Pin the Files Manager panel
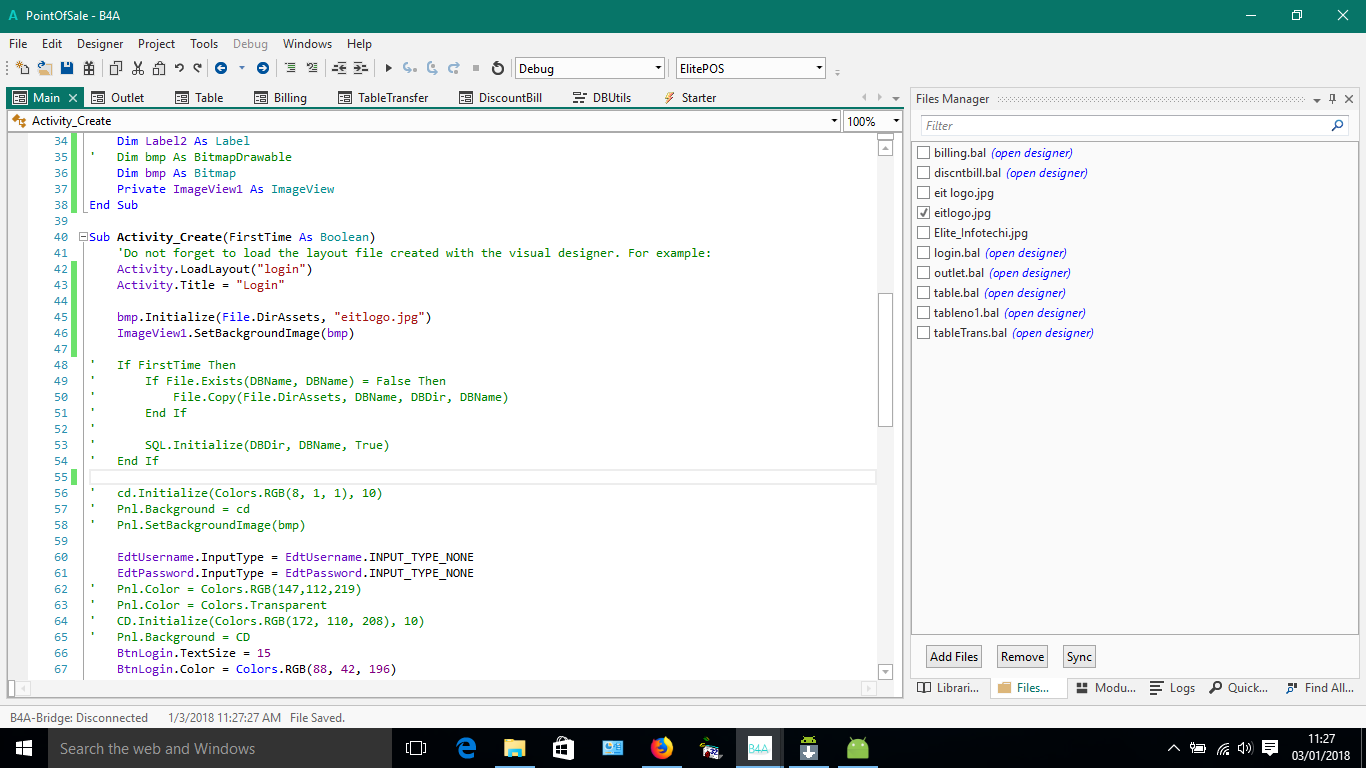The image size is (1366, 768). (x=1332, y=99)
